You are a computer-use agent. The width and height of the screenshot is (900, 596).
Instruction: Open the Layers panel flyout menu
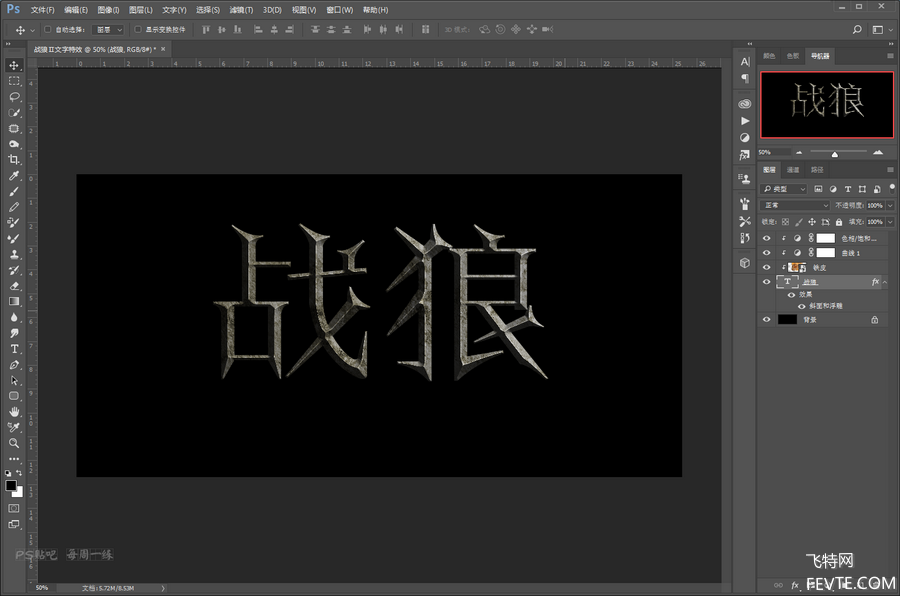890,169
